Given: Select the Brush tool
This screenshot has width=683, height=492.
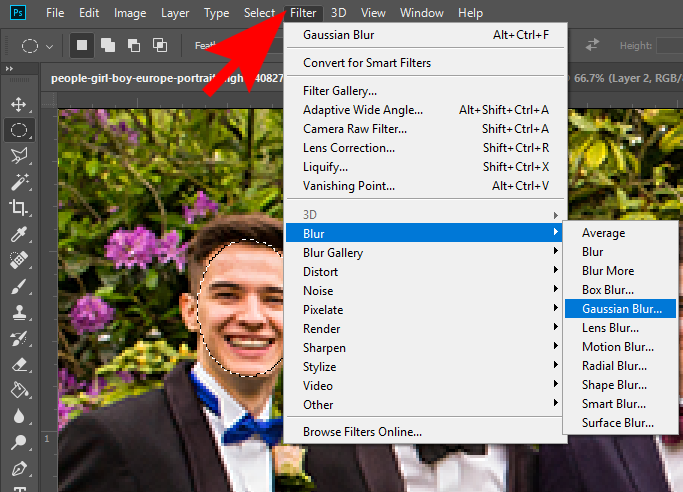Looking at the screenshot, I should (19, 286).
